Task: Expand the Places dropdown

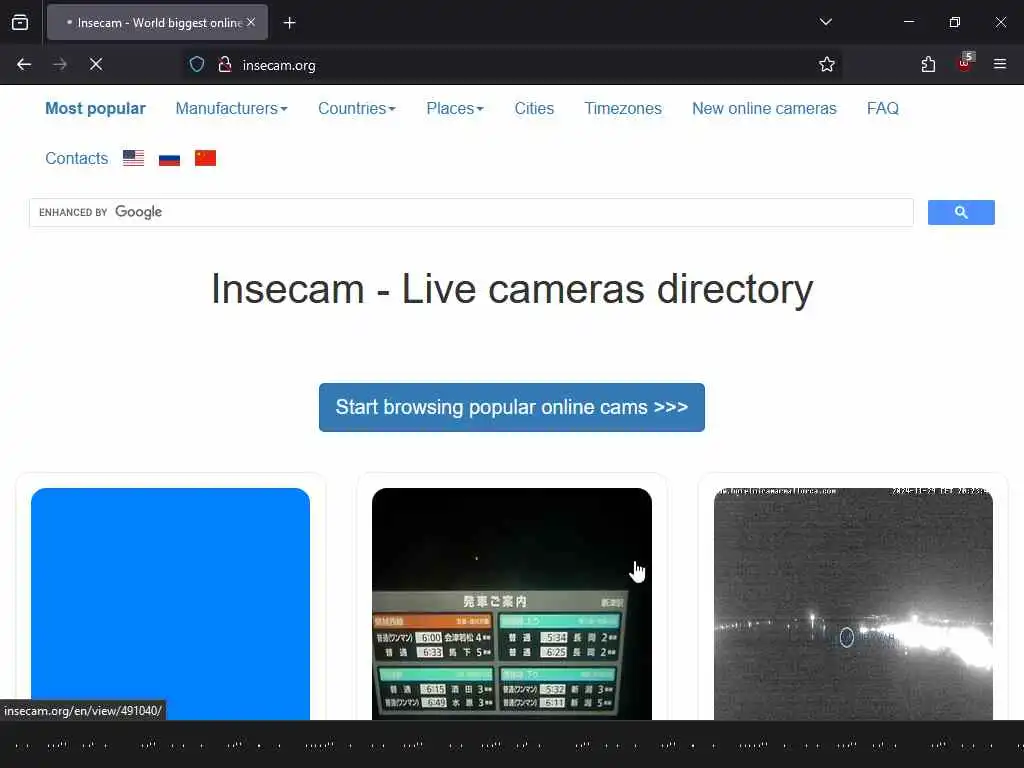Action: 455,108
